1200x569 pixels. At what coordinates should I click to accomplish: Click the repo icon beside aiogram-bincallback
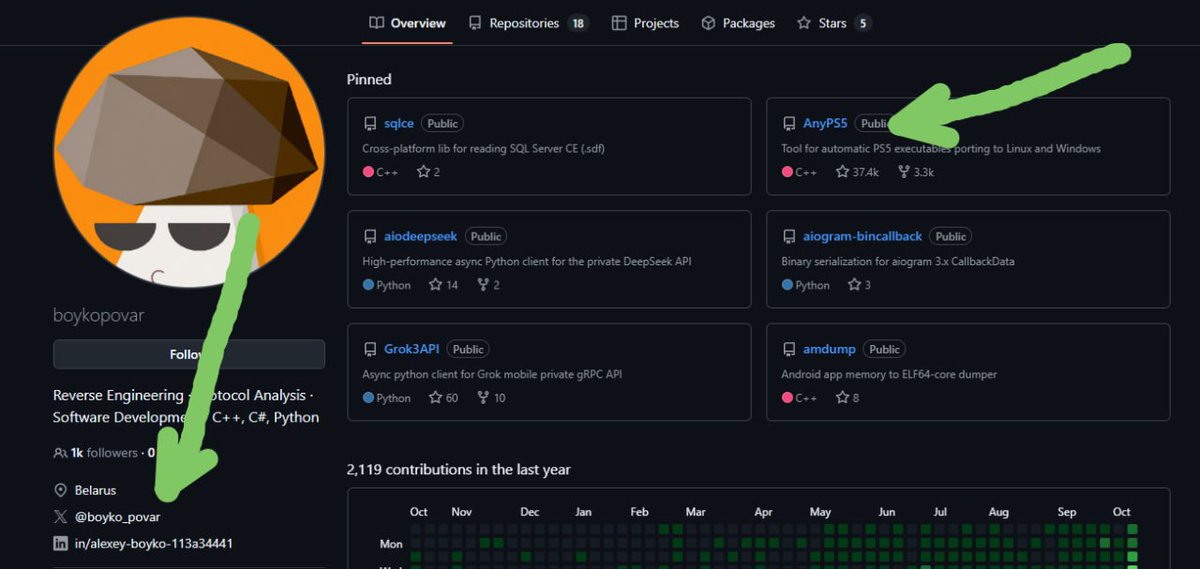point(789,237)
